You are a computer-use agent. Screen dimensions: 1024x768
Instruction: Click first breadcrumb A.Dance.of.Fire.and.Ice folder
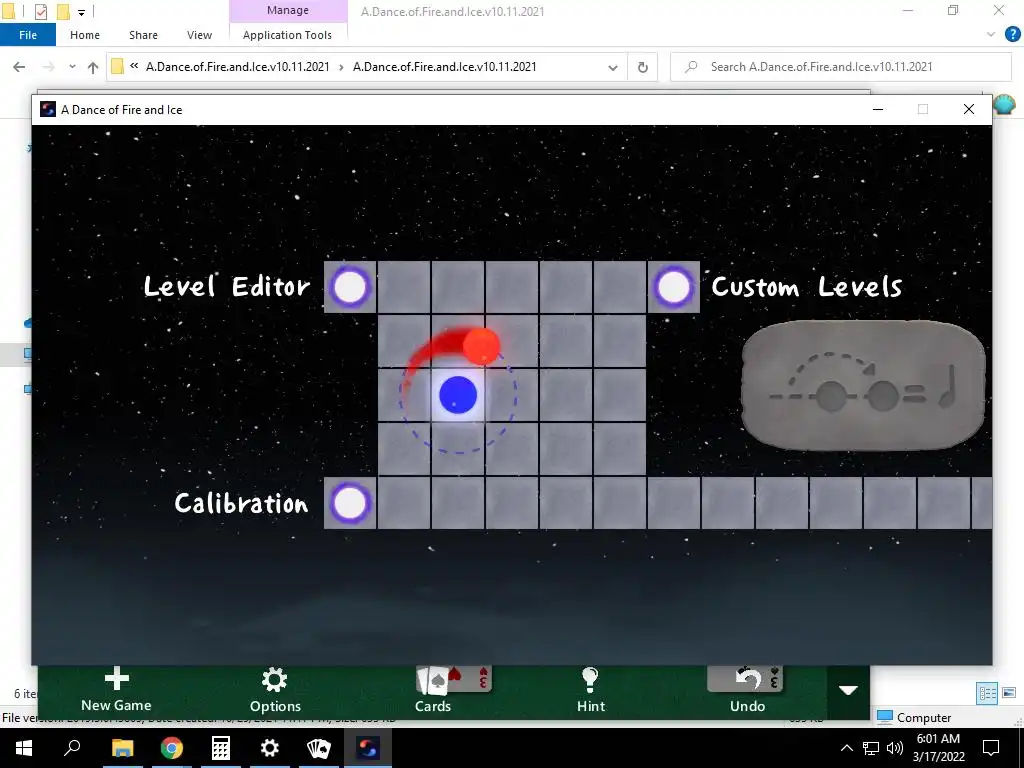click(x=238, y=67)
